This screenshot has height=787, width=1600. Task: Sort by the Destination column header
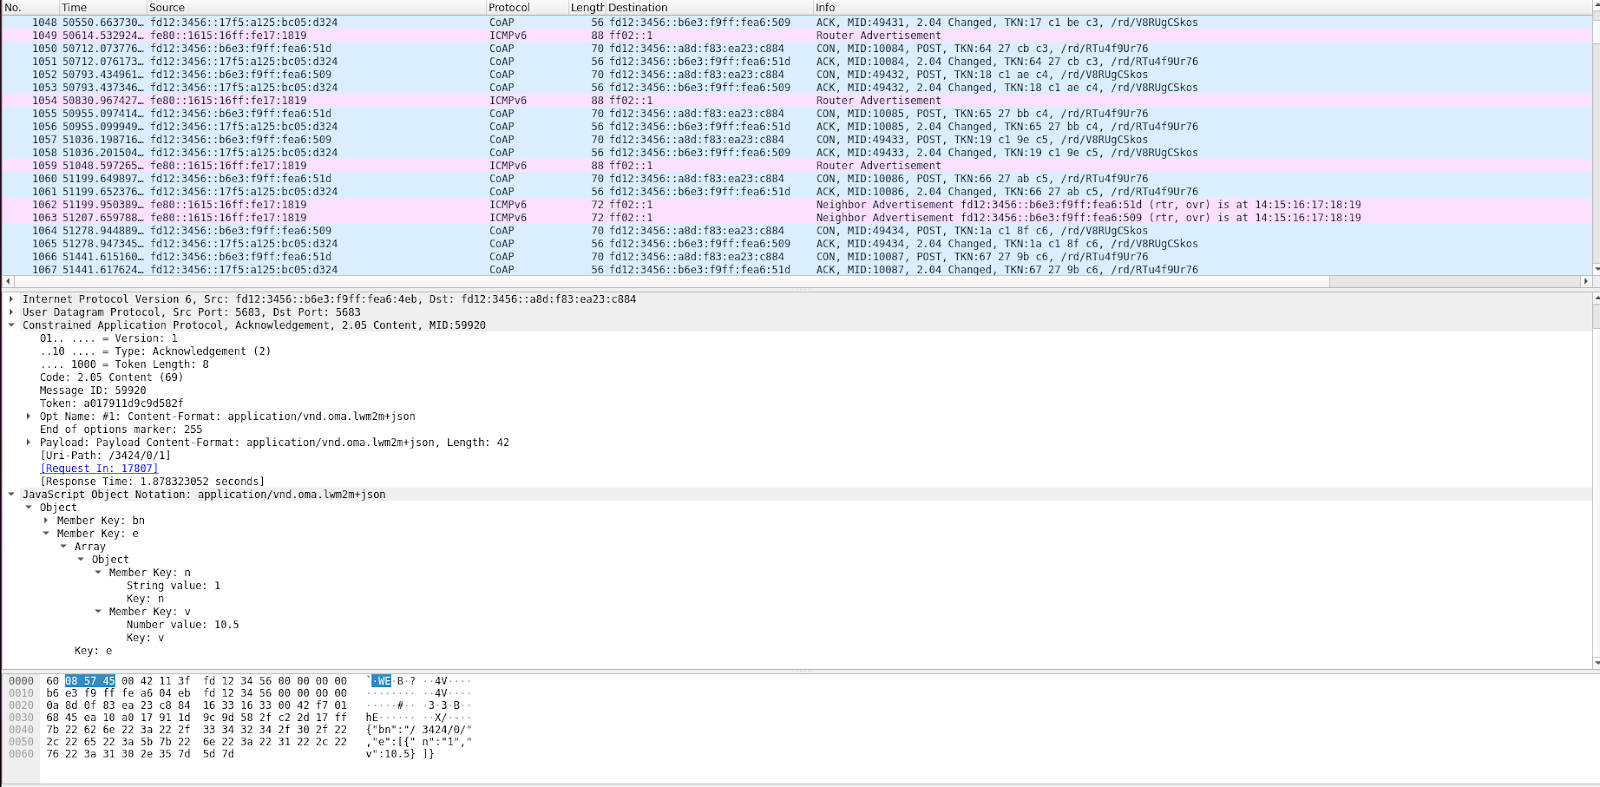[709, 7]
